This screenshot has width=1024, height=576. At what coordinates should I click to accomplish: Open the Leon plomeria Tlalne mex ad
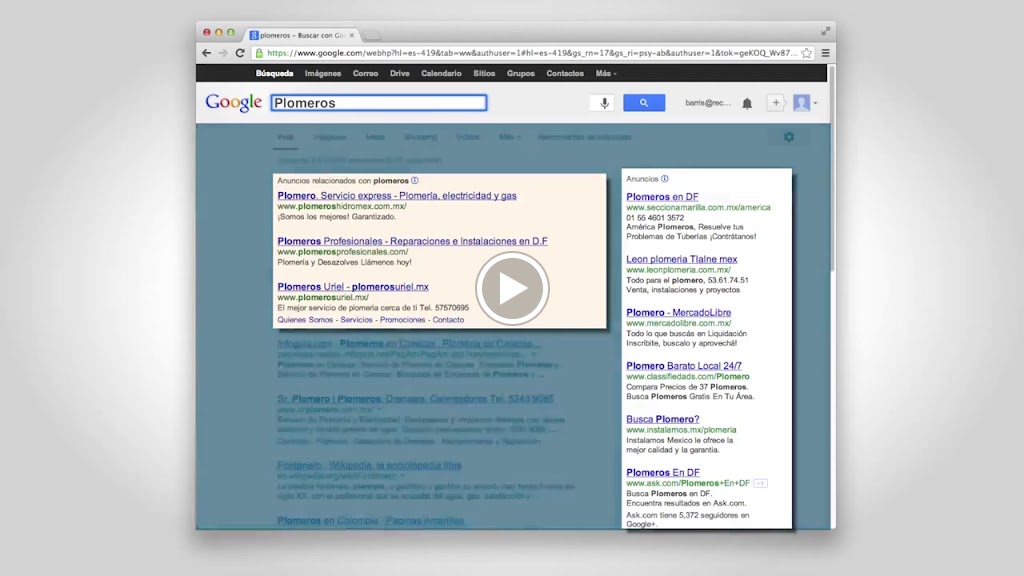(681, 259)
